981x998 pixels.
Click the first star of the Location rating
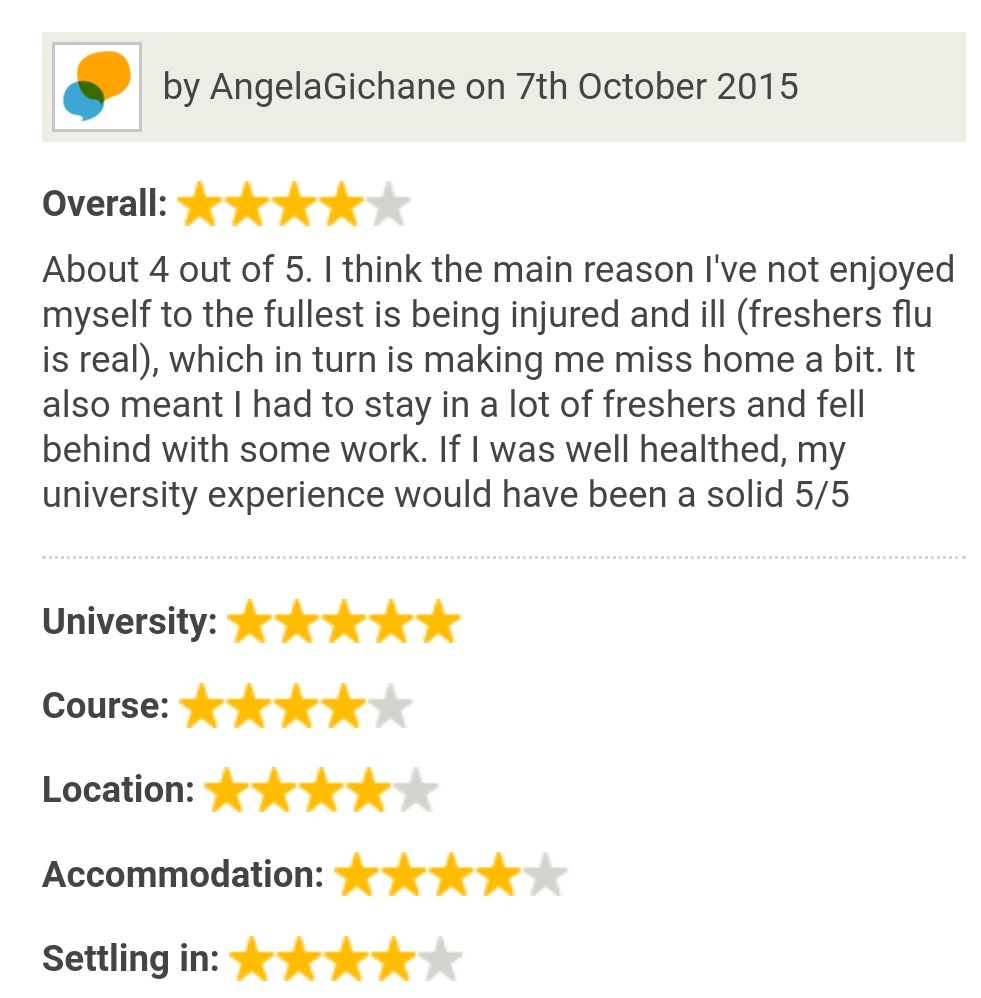228,790
